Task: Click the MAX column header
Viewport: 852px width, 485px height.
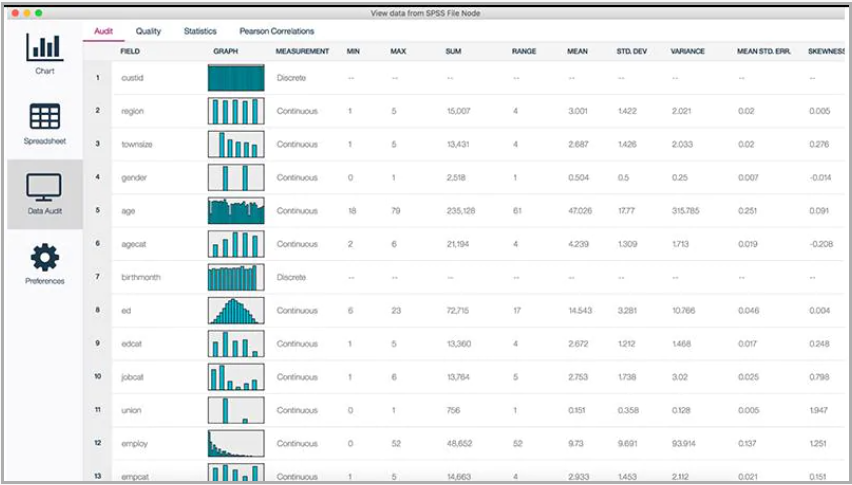Action: point(398,51)
